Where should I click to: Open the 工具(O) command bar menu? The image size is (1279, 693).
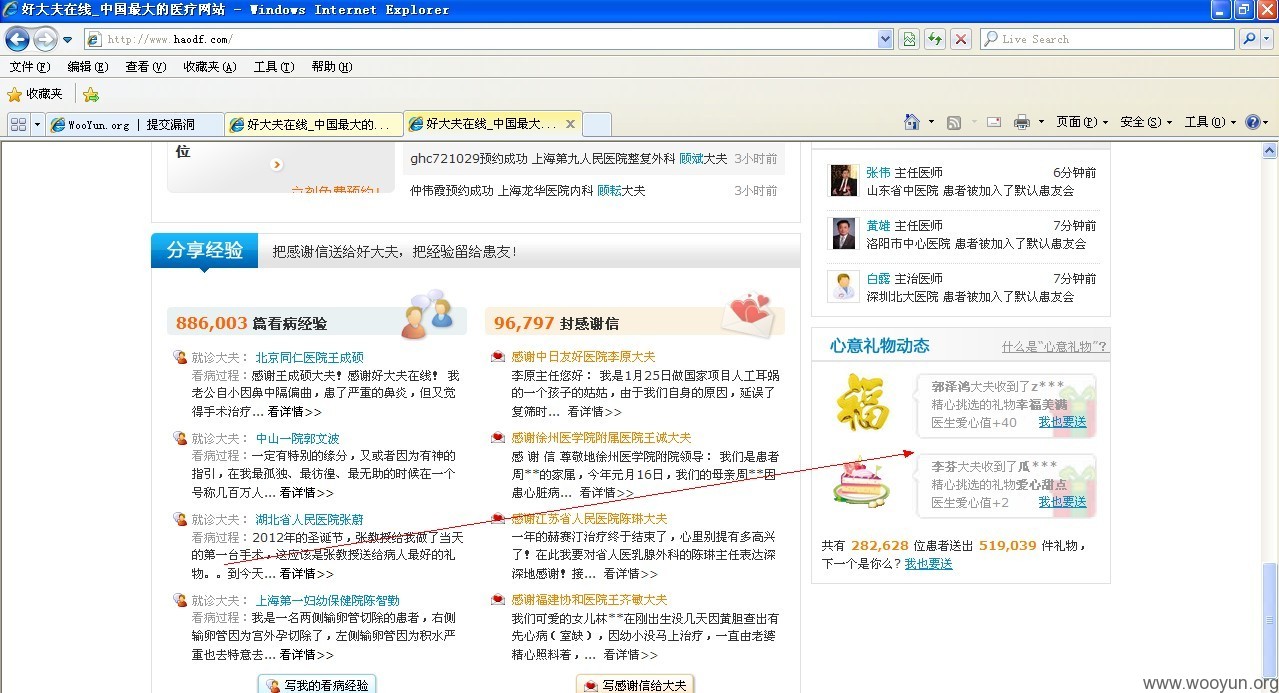pos(1210,122)
